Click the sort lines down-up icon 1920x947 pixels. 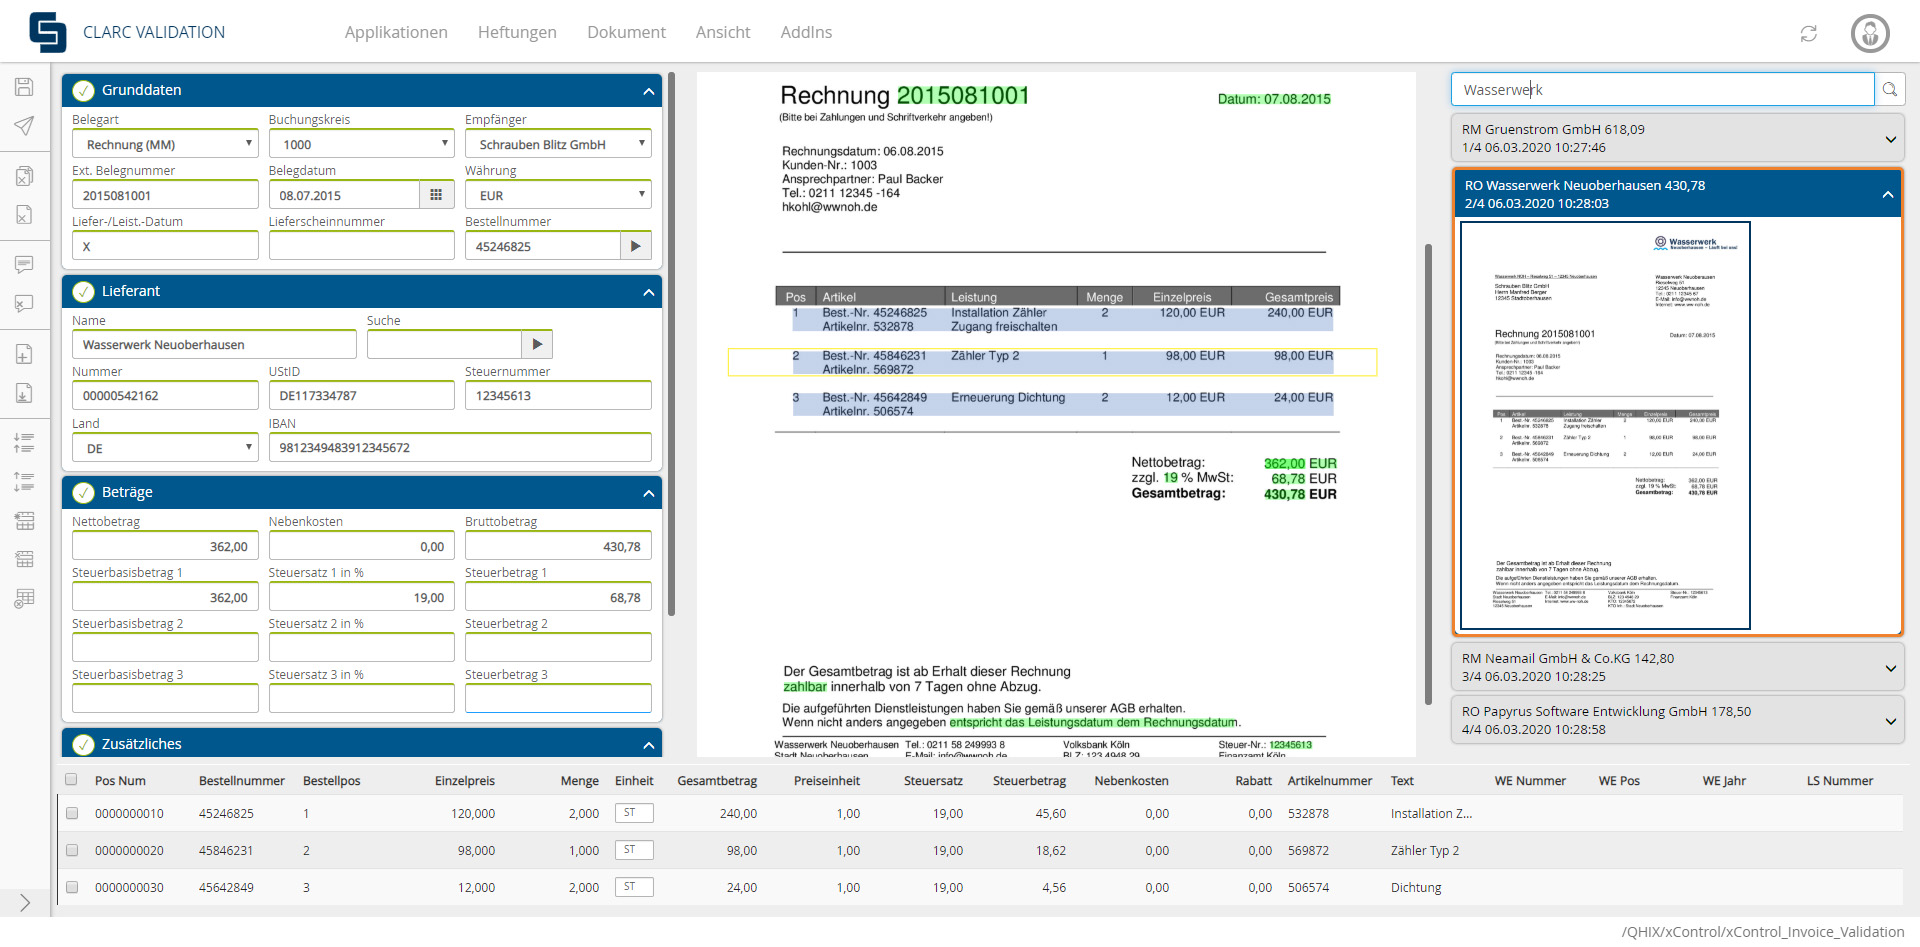25,442
